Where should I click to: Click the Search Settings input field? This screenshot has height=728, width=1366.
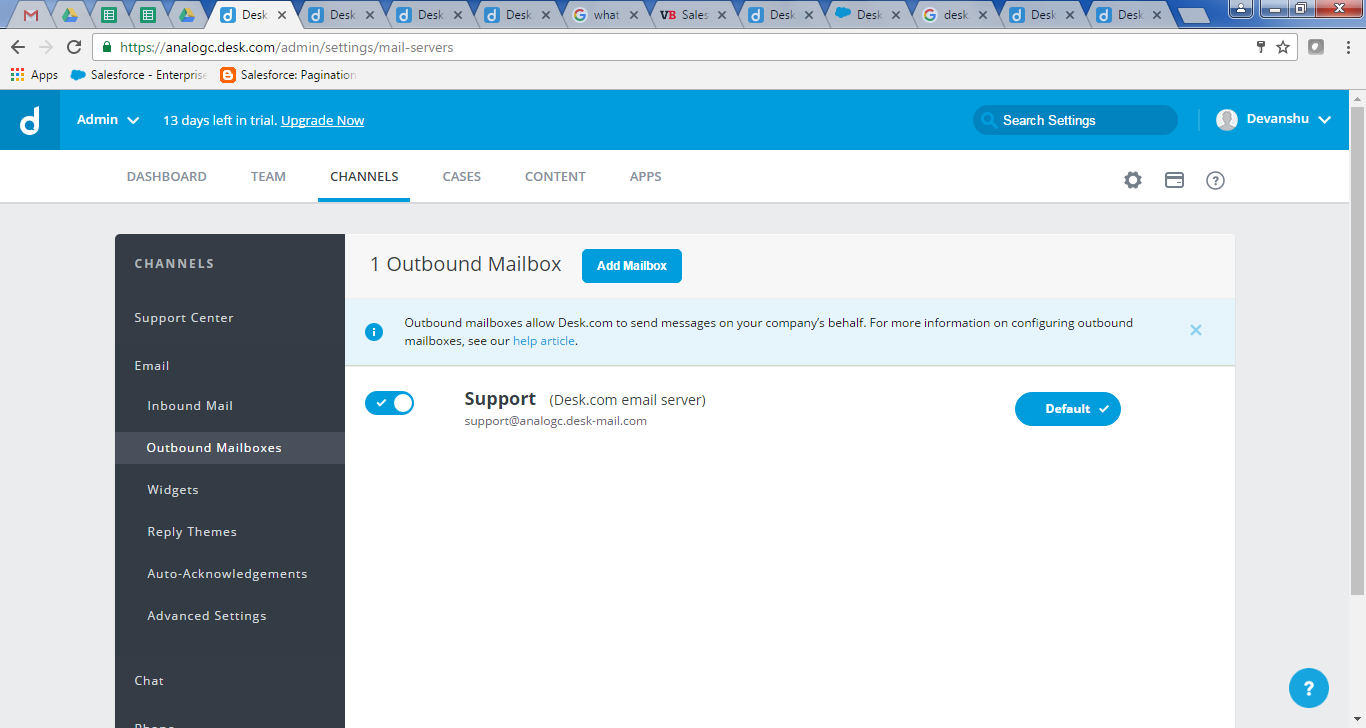tap(1075, 120)
